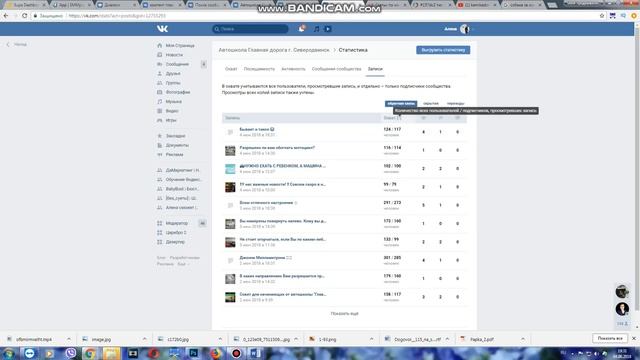Reload the page in Chrome
The width and height of the screenshot is (640, 360).
pyautogui.click(x=25, y=16)
